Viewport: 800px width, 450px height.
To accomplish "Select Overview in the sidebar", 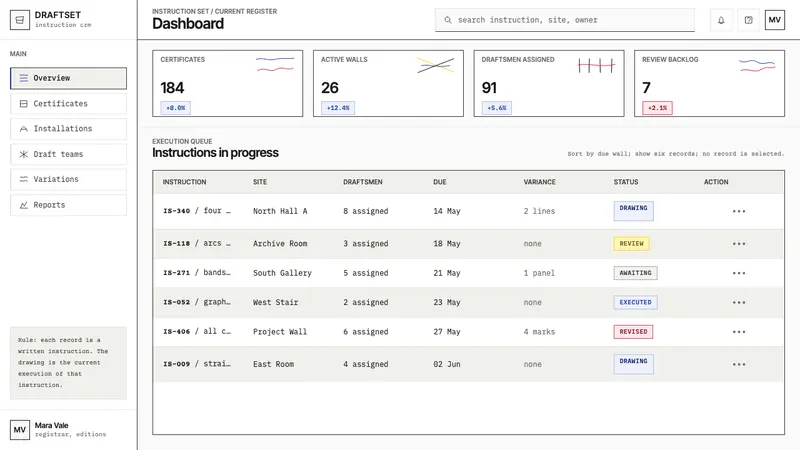I will tap(68, 78).
